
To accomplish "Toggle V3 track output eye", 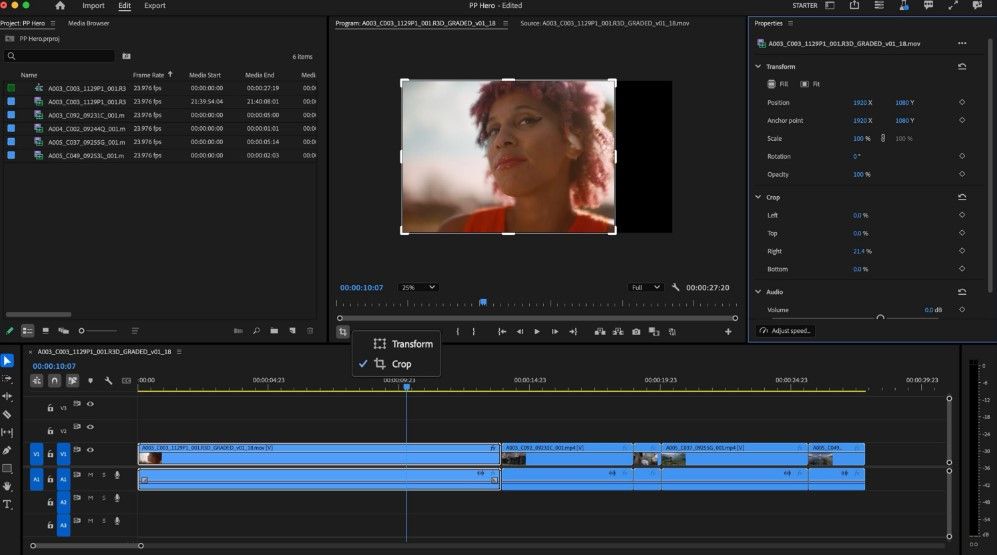I will tap(90, 404).
